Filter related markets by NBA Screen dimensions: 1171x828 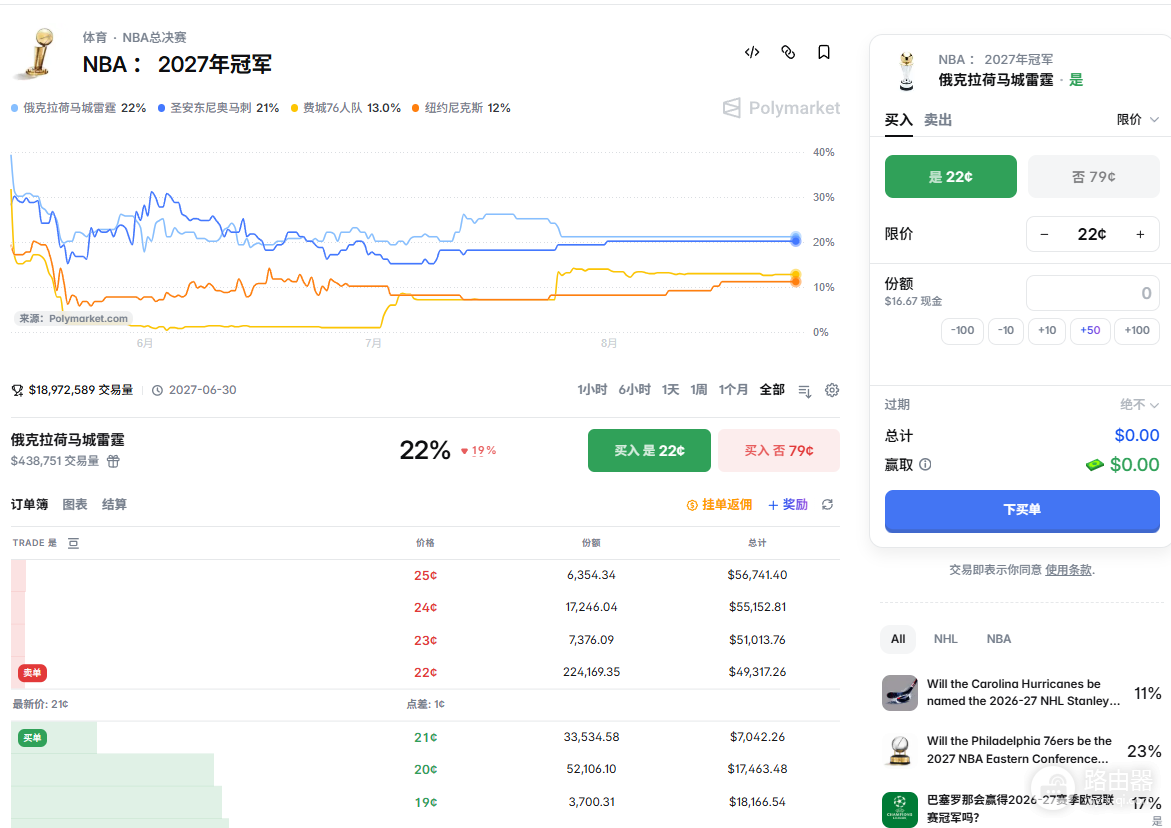click(998, 639)
